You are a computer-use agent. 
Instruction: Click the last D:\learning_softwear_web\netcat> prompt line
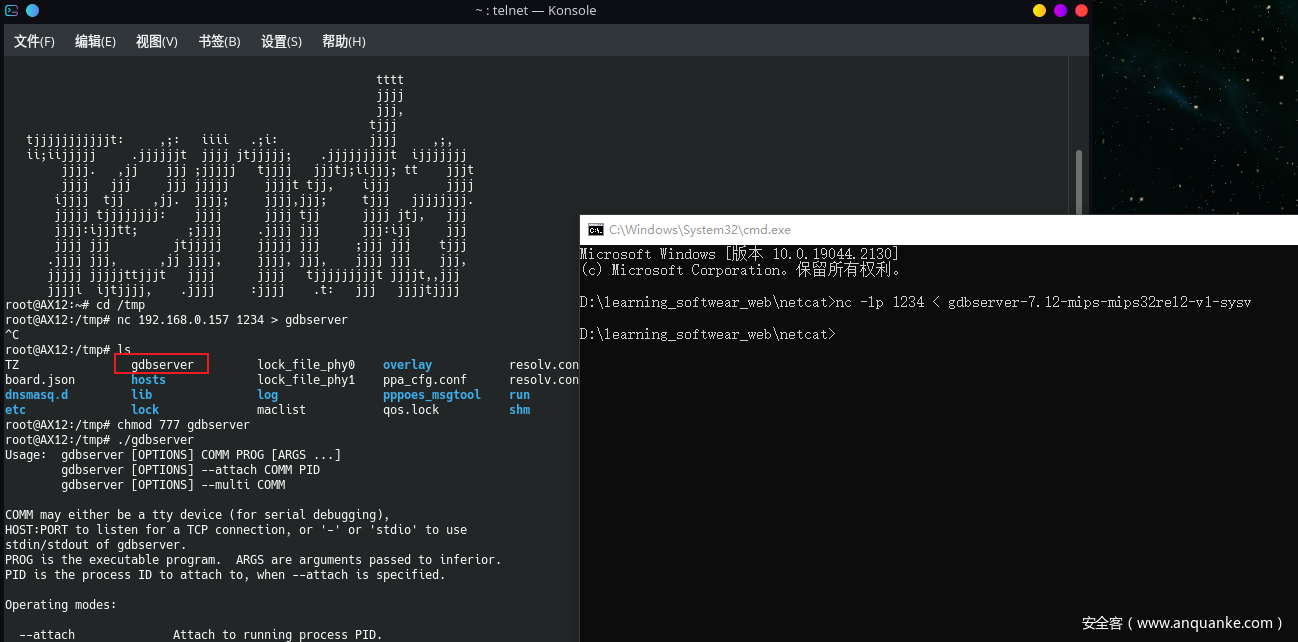707,334
